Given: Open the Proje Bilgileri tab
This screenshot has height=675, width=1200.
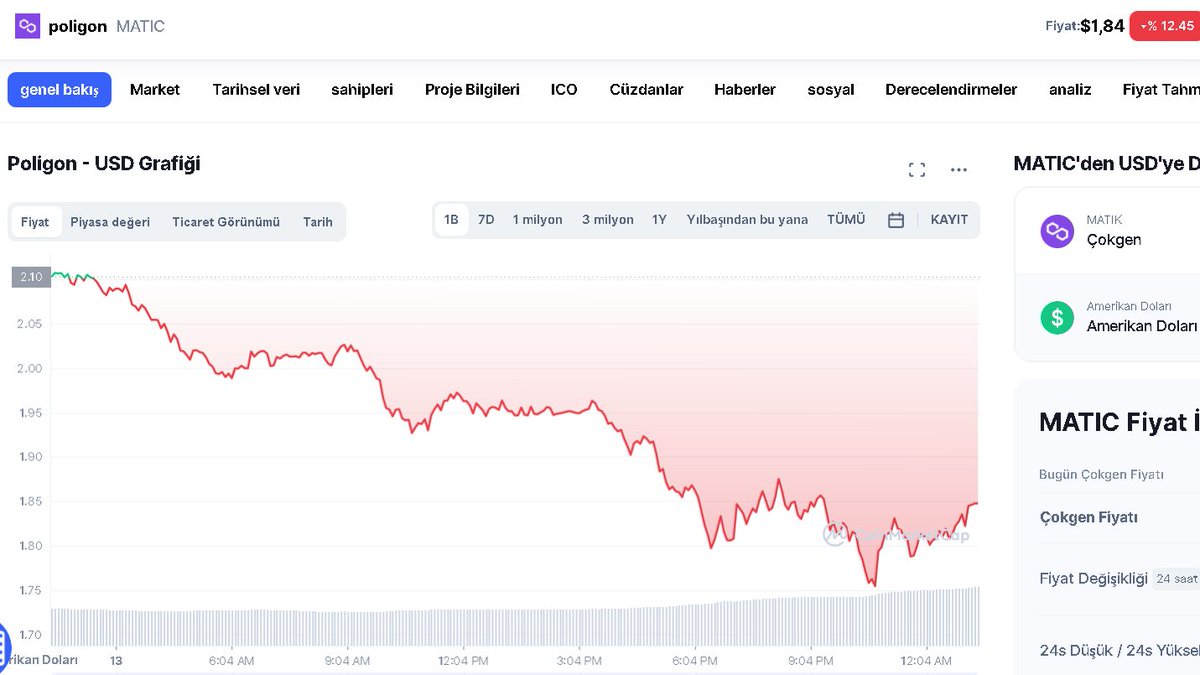Looking at the screenshot, I should (x=472, y=89).
